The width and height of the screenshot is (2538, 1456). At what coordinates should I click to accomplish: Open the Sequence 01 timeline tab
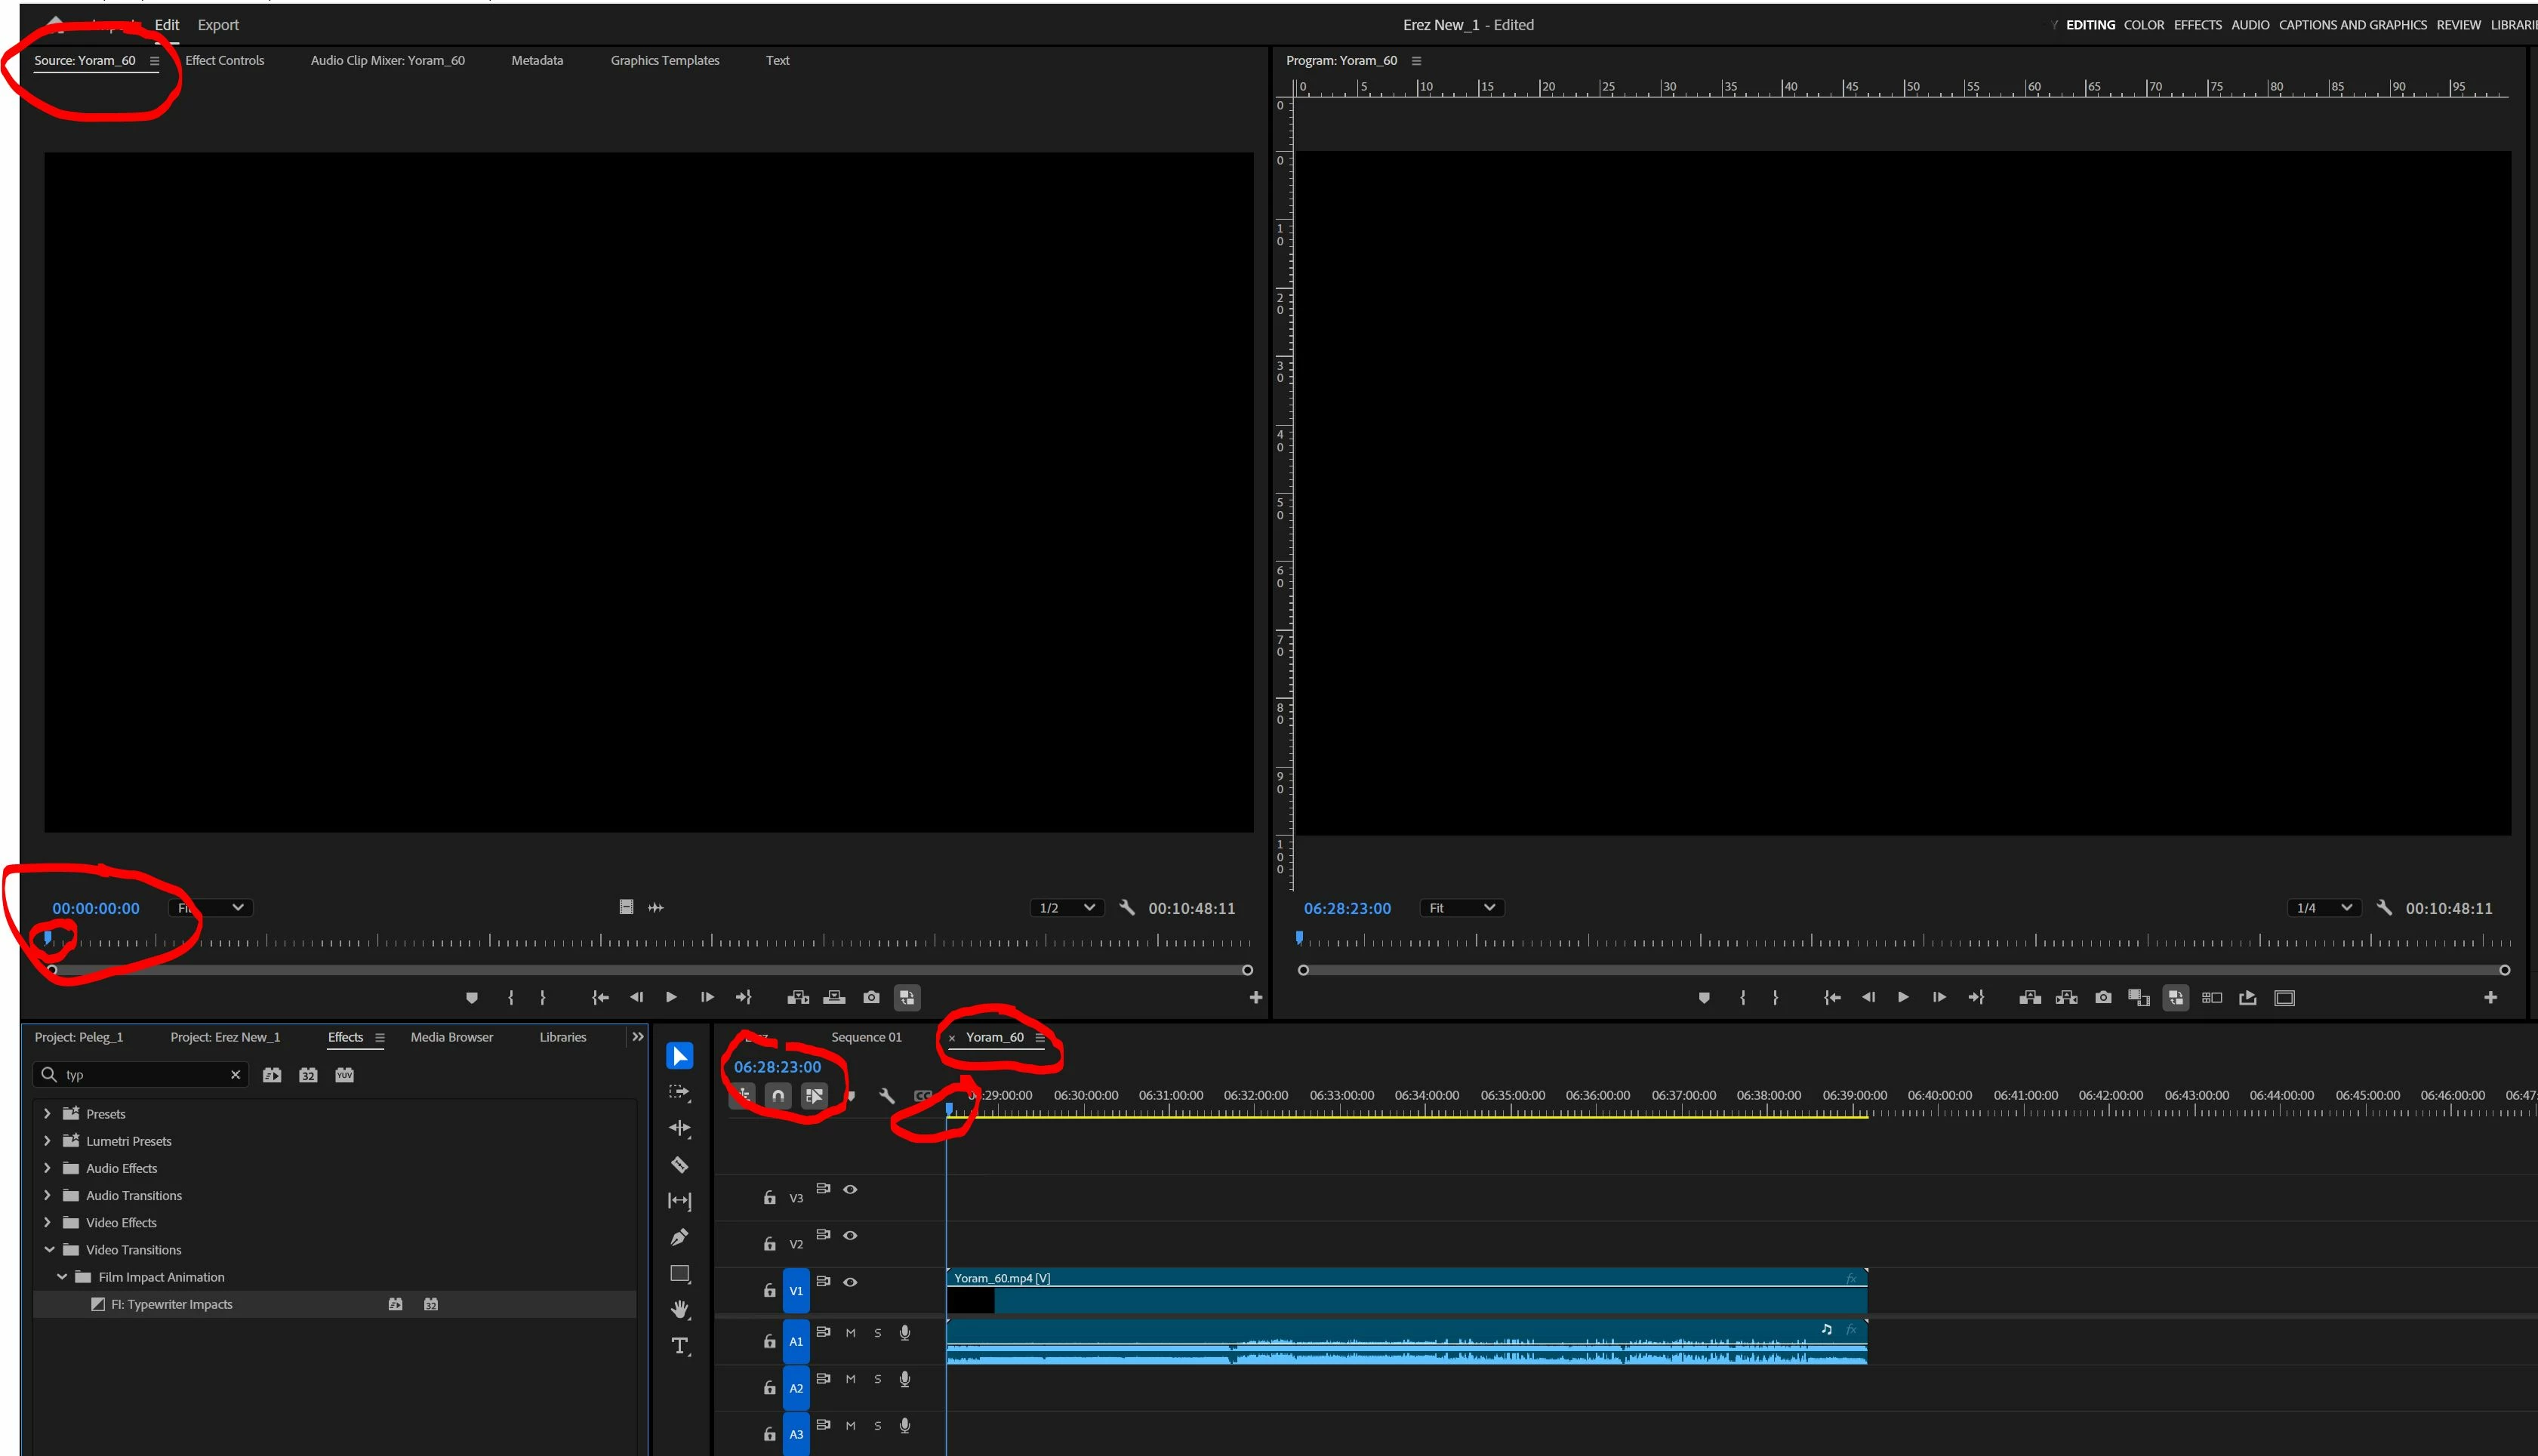click(x=866, y=1037)
